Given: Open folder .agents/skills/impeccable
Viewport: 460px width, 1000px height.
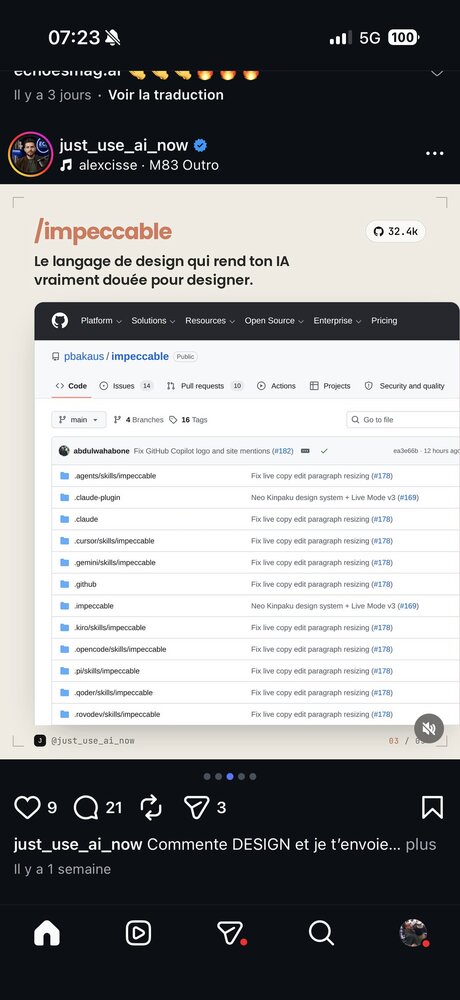Looking at the screenshot, I should (x=115, y=476).
